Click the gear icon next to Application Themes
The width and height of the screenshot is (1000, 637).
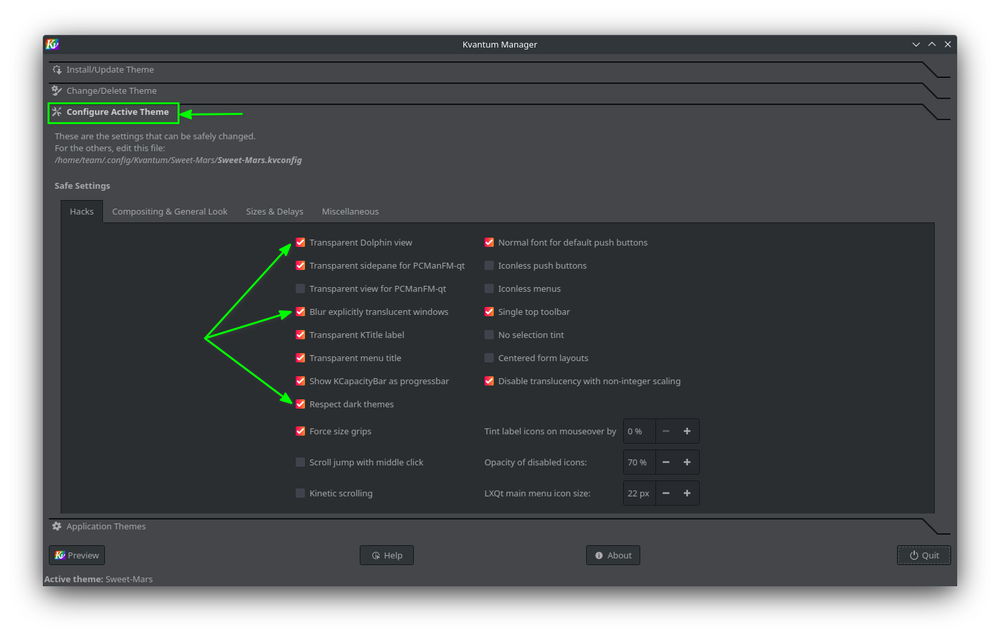(x=56, y=526)
